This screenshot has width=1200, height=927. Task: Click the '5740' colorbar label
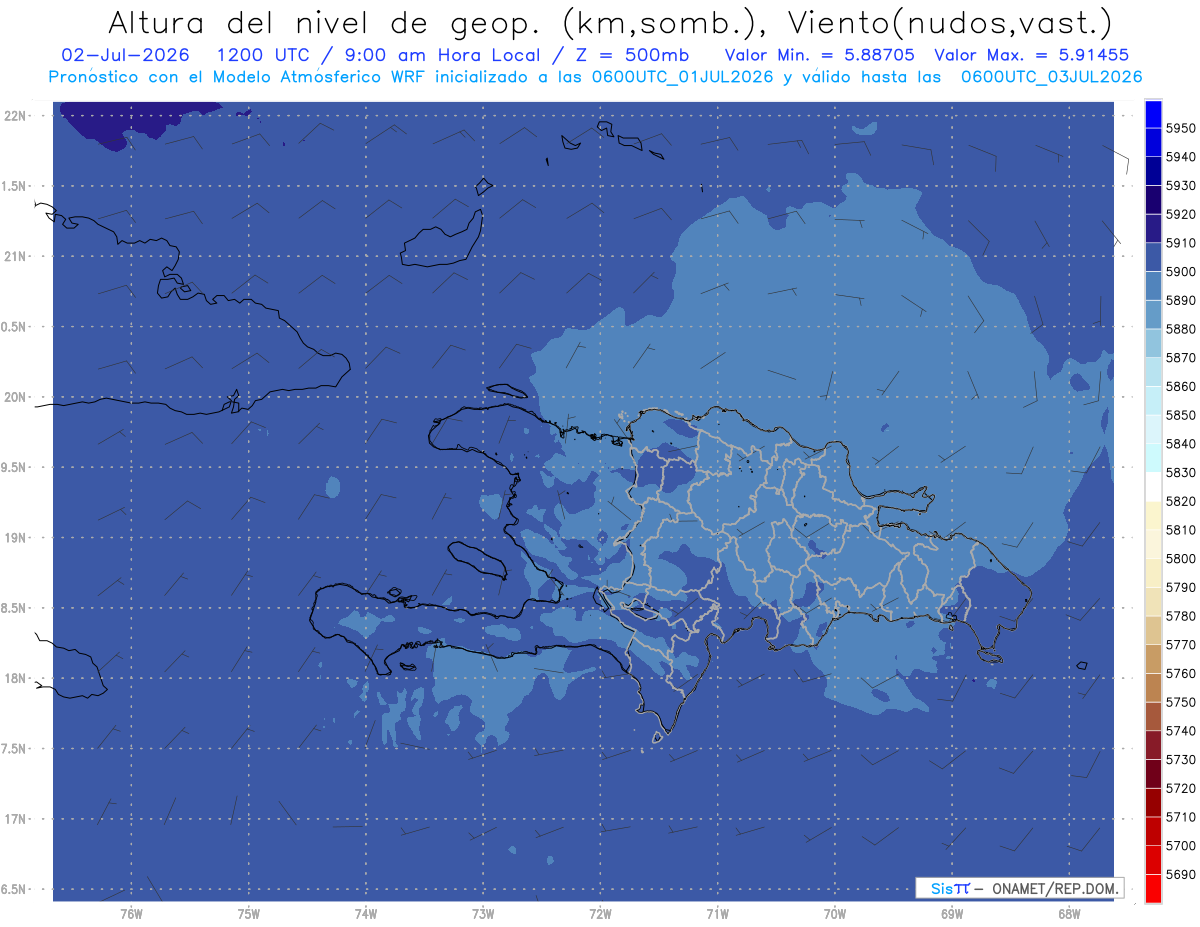[1181, 731]
